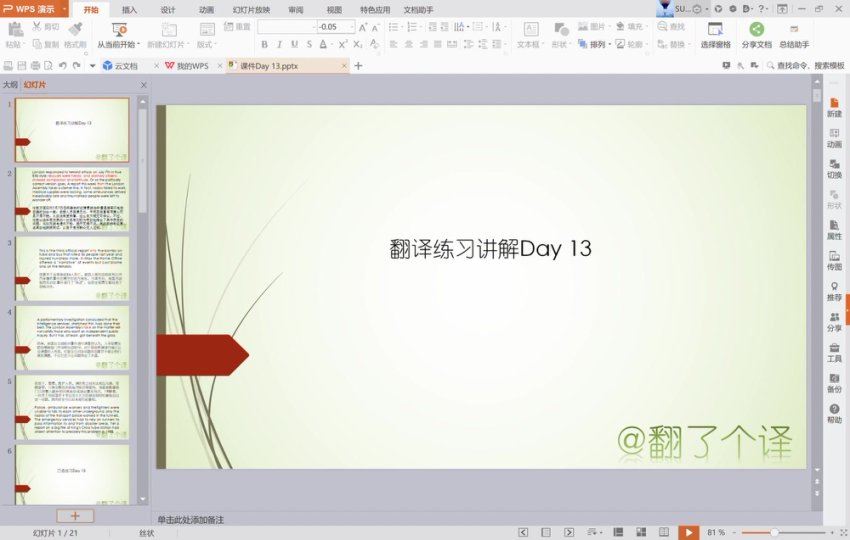Switch to the View (视图) ribbon tab
This screenshot has width=850, height=540.
334,10
